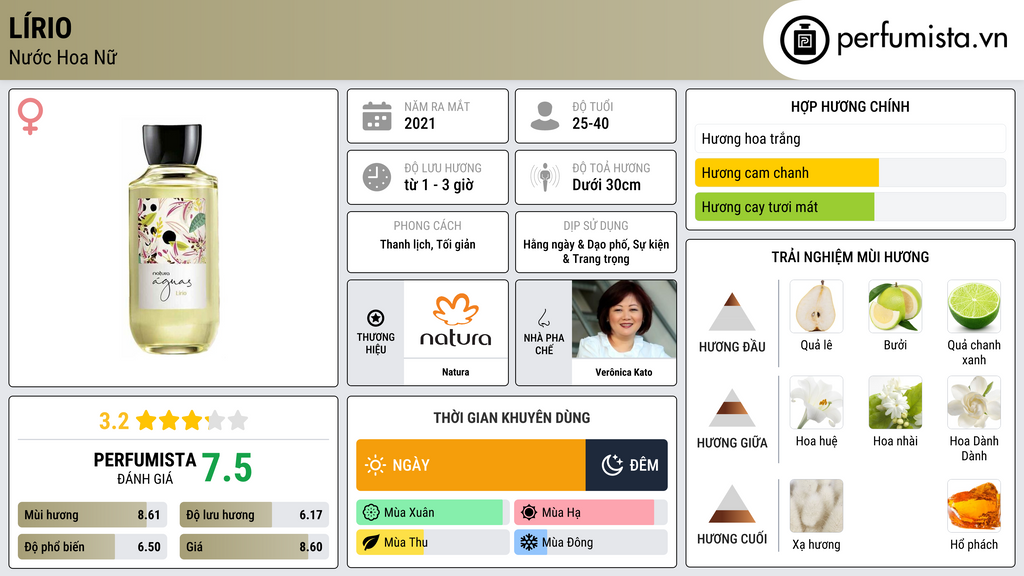Click the sun icon in the Ngày bar
The image size is (1024, 576).
[x=375, y=465]
